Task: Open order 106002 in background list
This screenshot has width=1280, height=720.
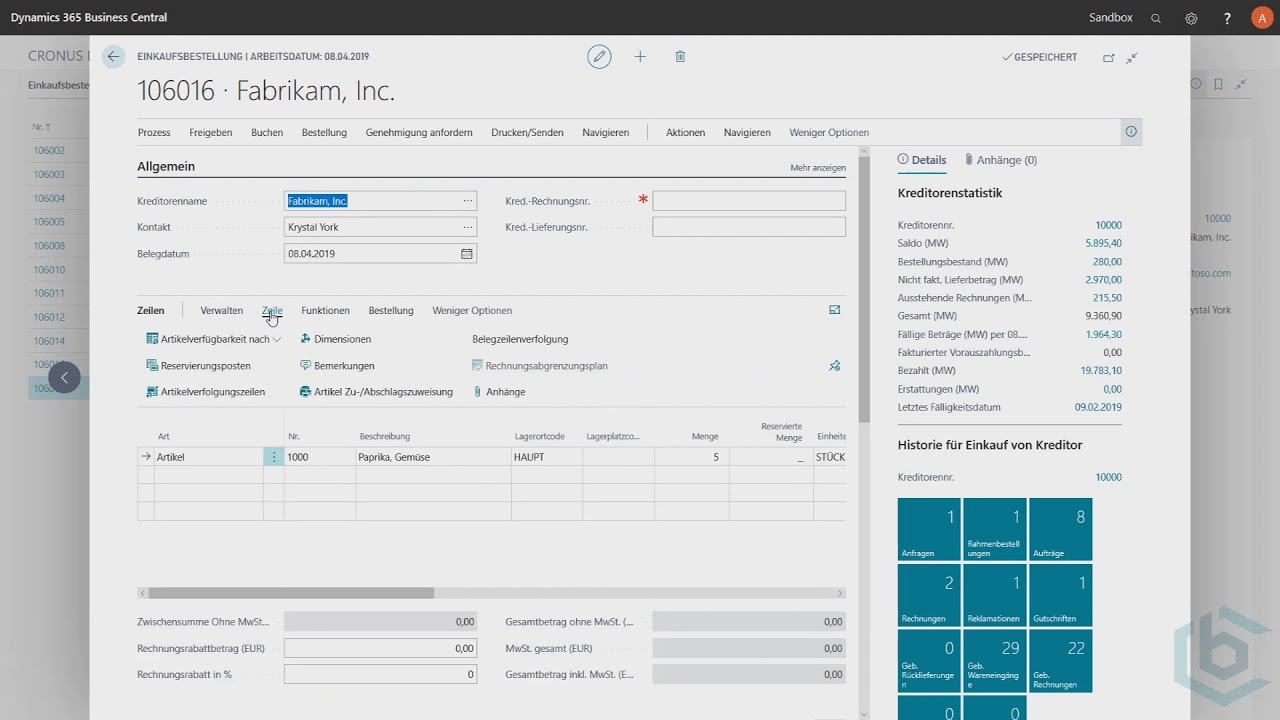Action: pos(49,150)
